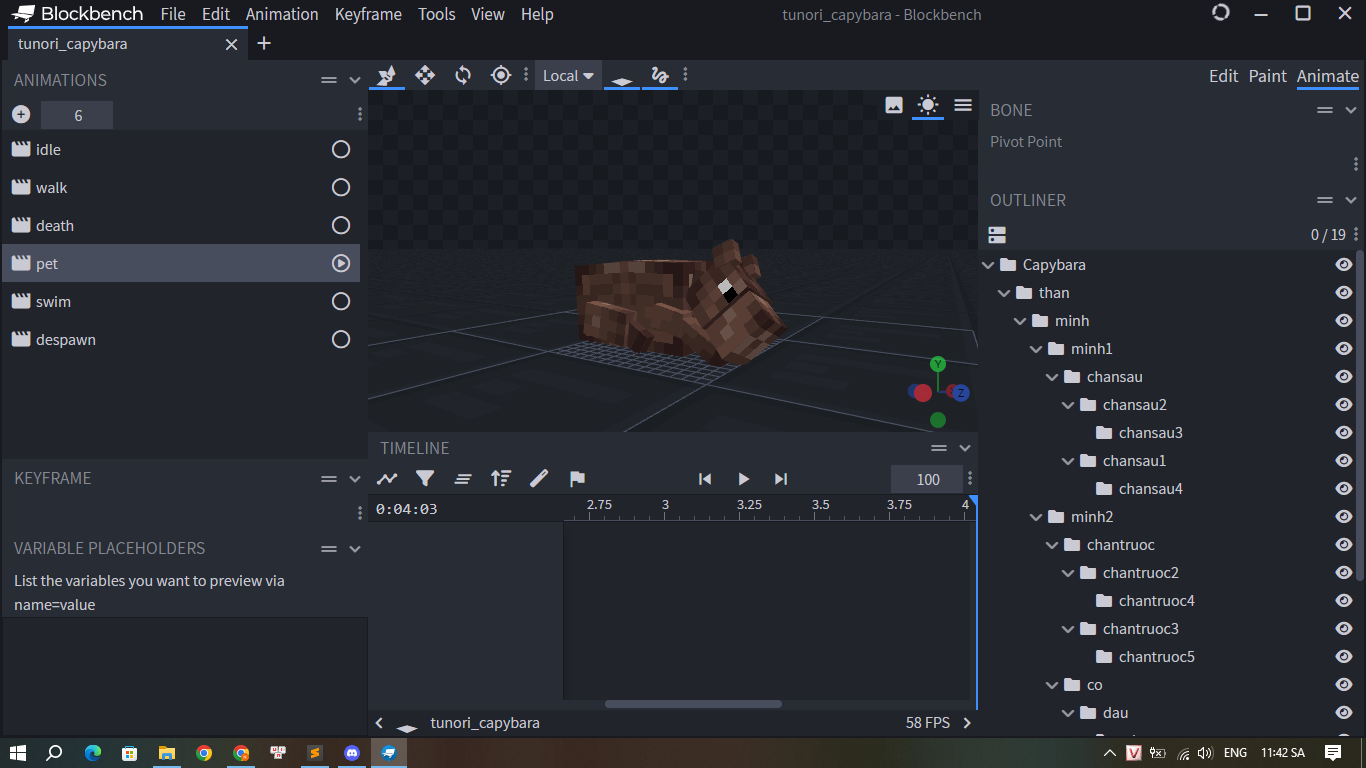Collapse the minh2 group in outliner
This screenshot has height=768, width=1366.
[1036, 517]
